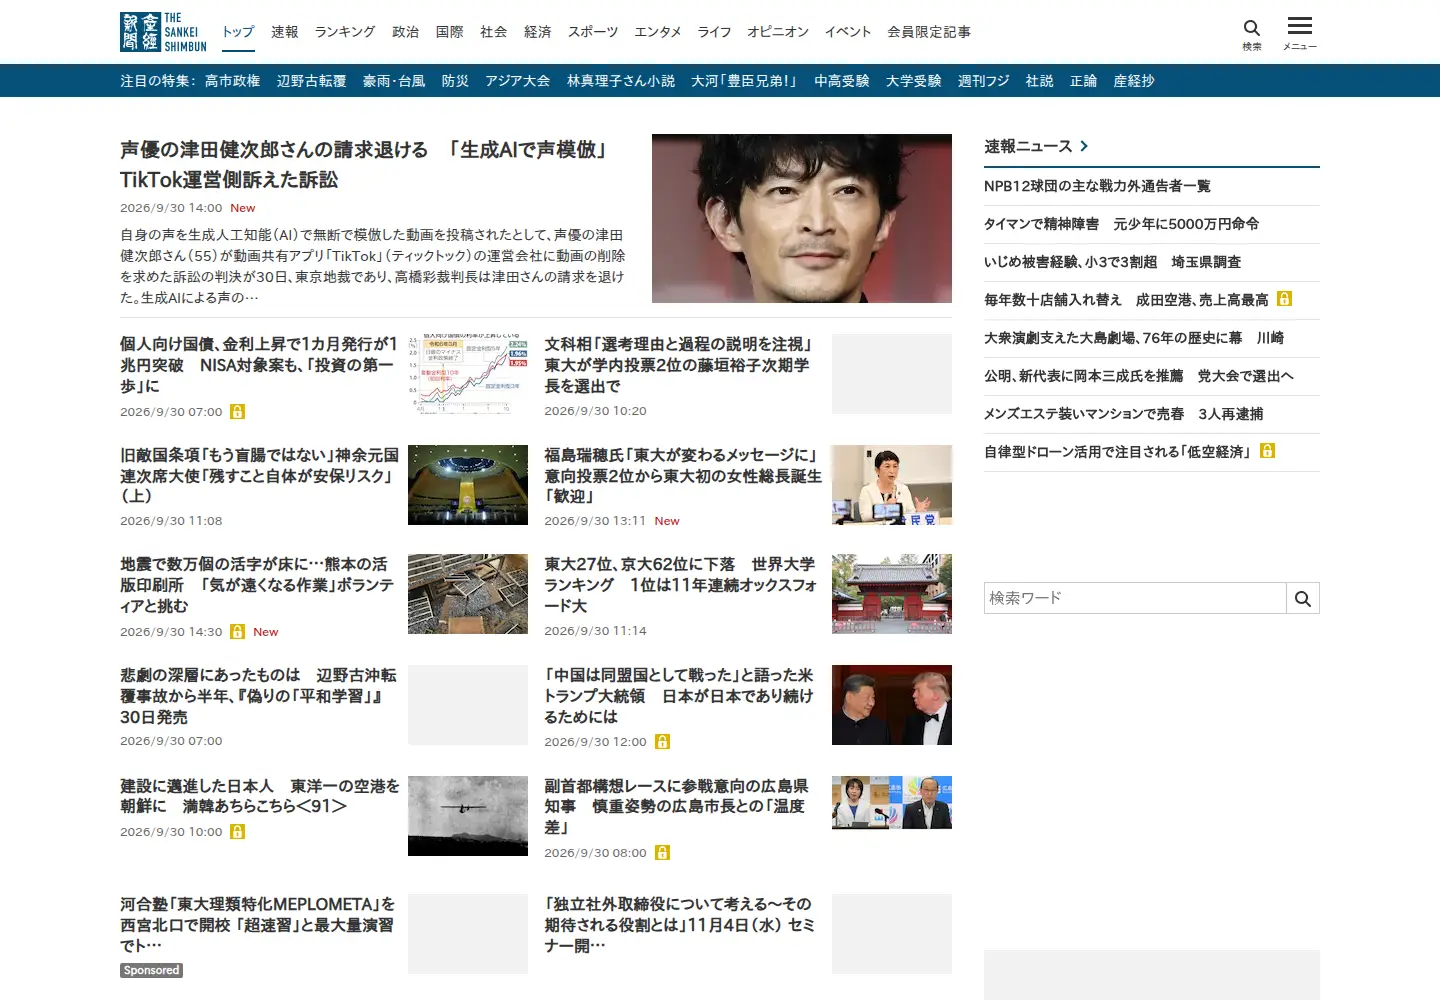This screenshot has width=1440, height=1000.
Task: Click lock icon beside 成田空港 headline
Action: pyautogui.click(x=1284, y=298)
